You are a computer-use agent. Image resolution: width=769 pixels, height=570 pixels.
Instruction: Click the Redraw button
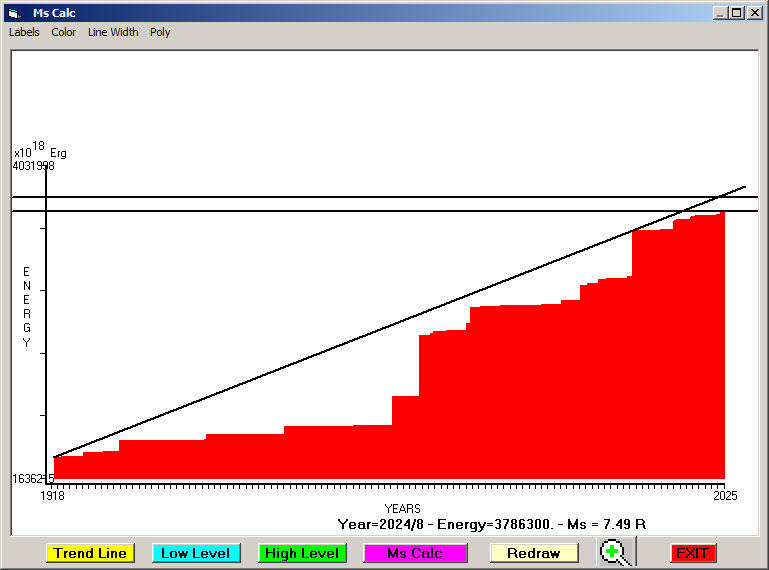(x=534, y=553)
